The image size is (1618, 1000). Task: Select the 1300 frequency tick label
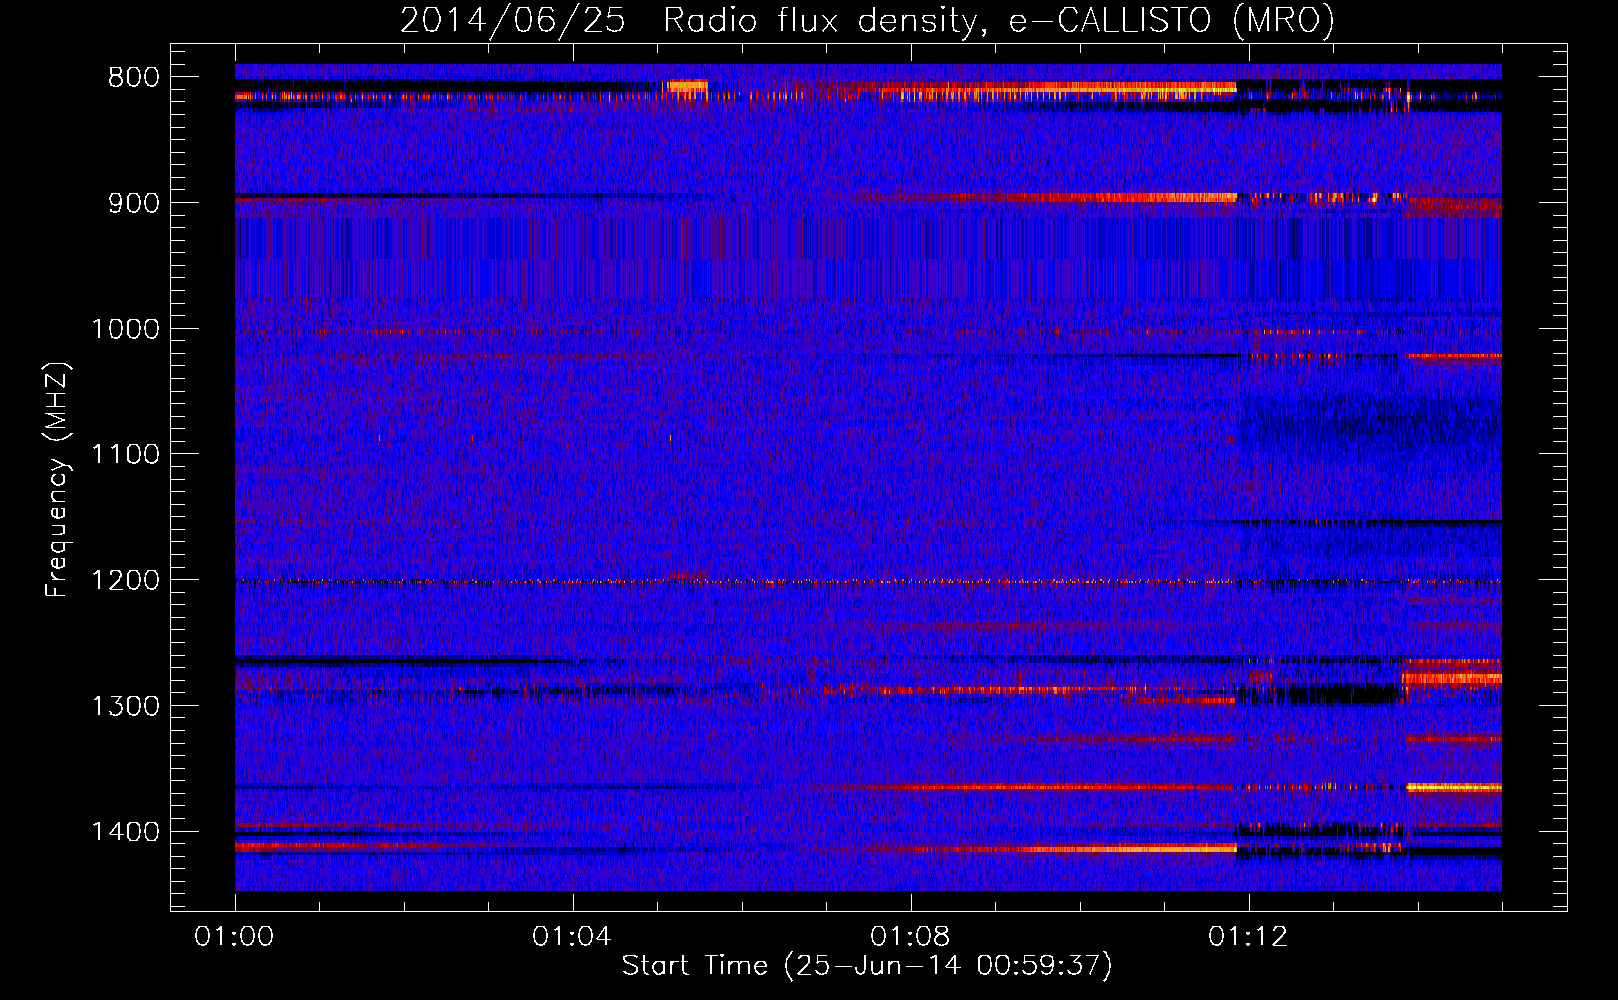coord(125,706)
